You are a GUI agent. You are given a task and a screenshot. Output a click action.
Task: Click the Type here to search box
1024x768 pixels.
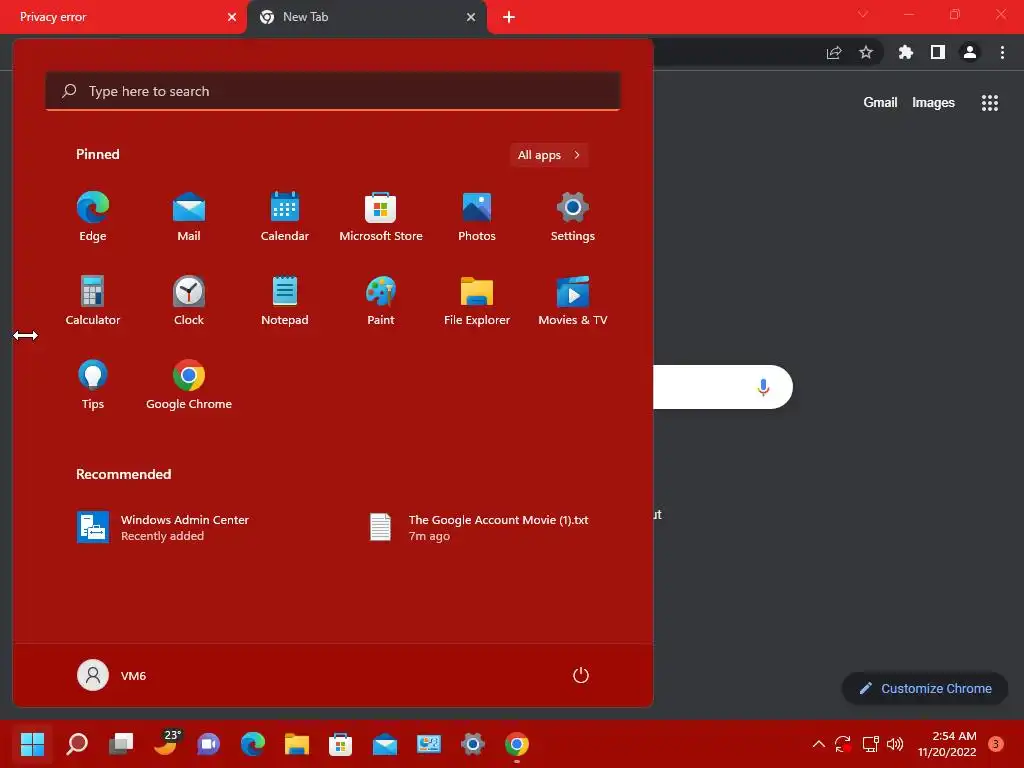click(x=333, y=91)
